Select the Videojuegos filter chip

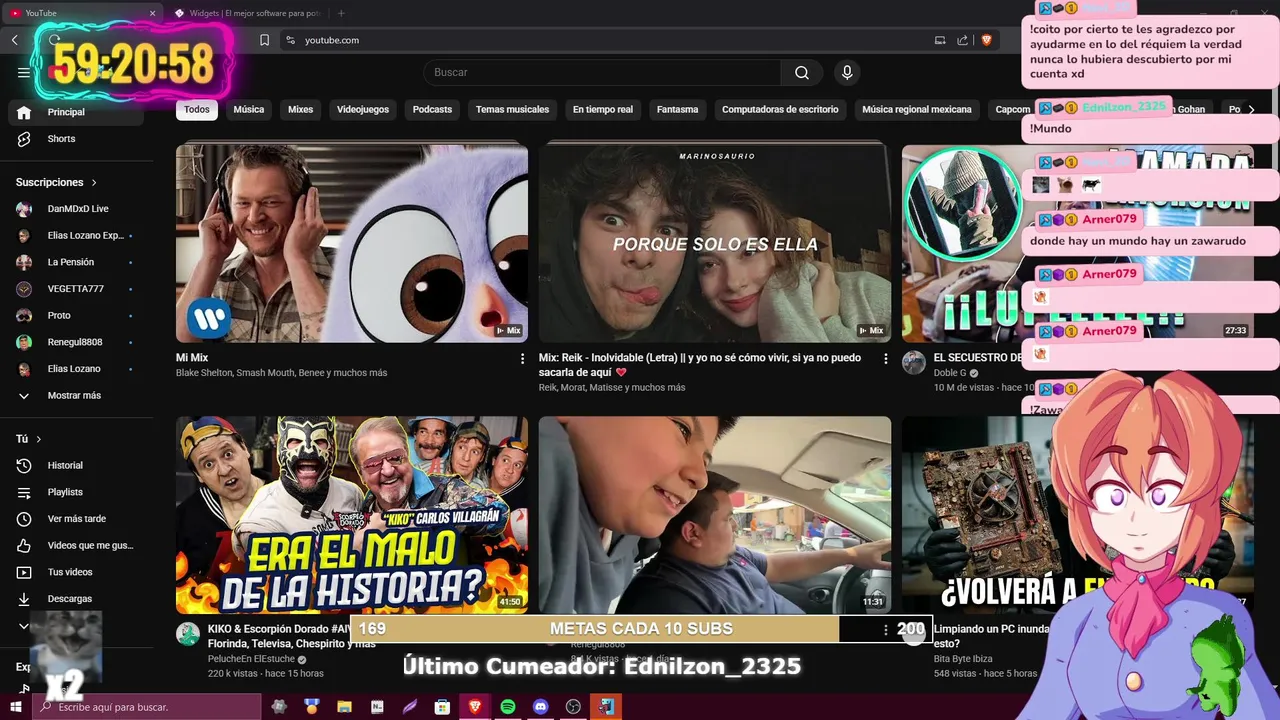[363, 109]
